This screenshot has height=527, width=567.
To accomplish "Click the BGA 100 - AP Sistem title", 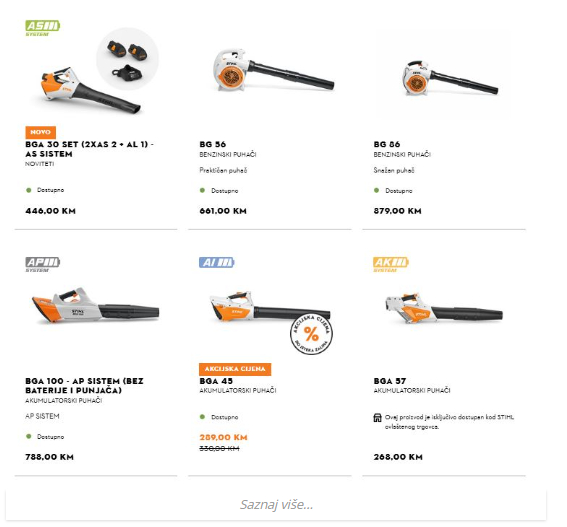I will [84, 386].
